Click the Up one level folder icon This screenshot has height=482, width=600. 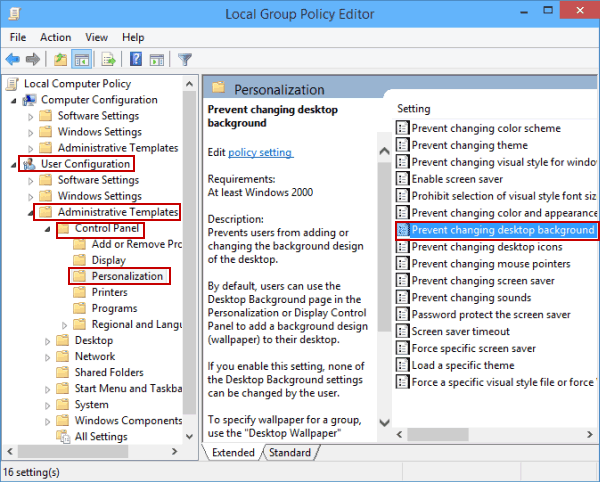pos(60,59)
